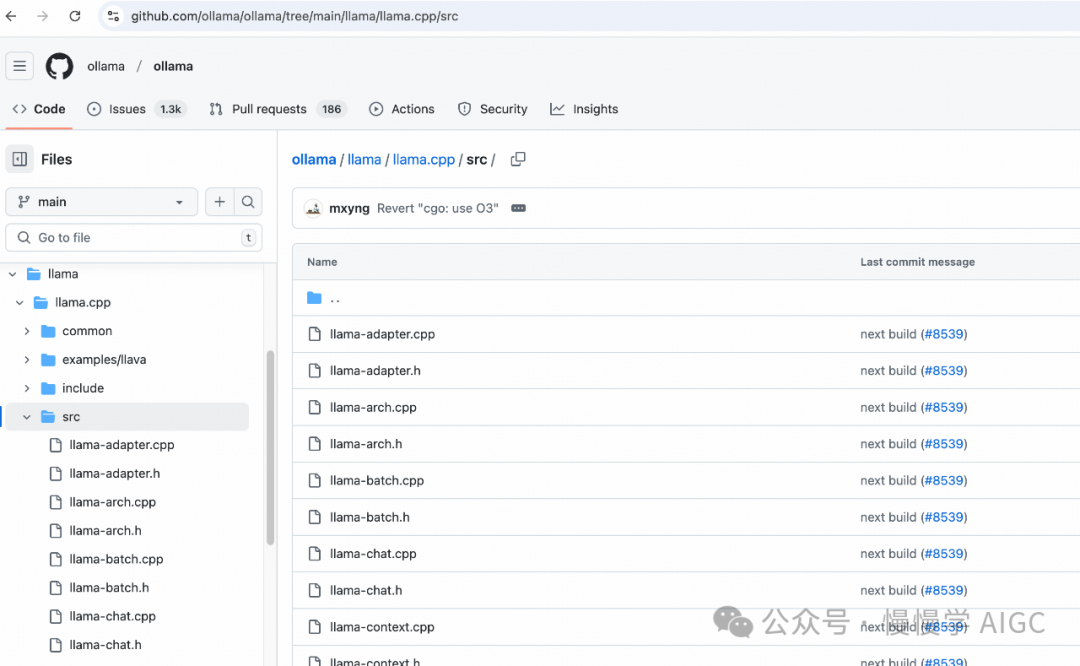
Task: Click the add file plus button
Action: tap(220, 202)
